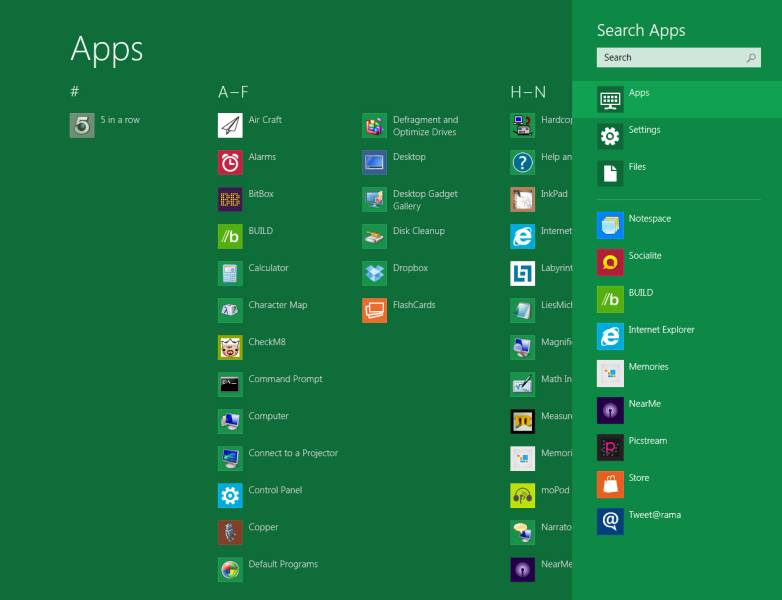
Task: Open the Help question mark icon
Action: [x=522, y=162]
